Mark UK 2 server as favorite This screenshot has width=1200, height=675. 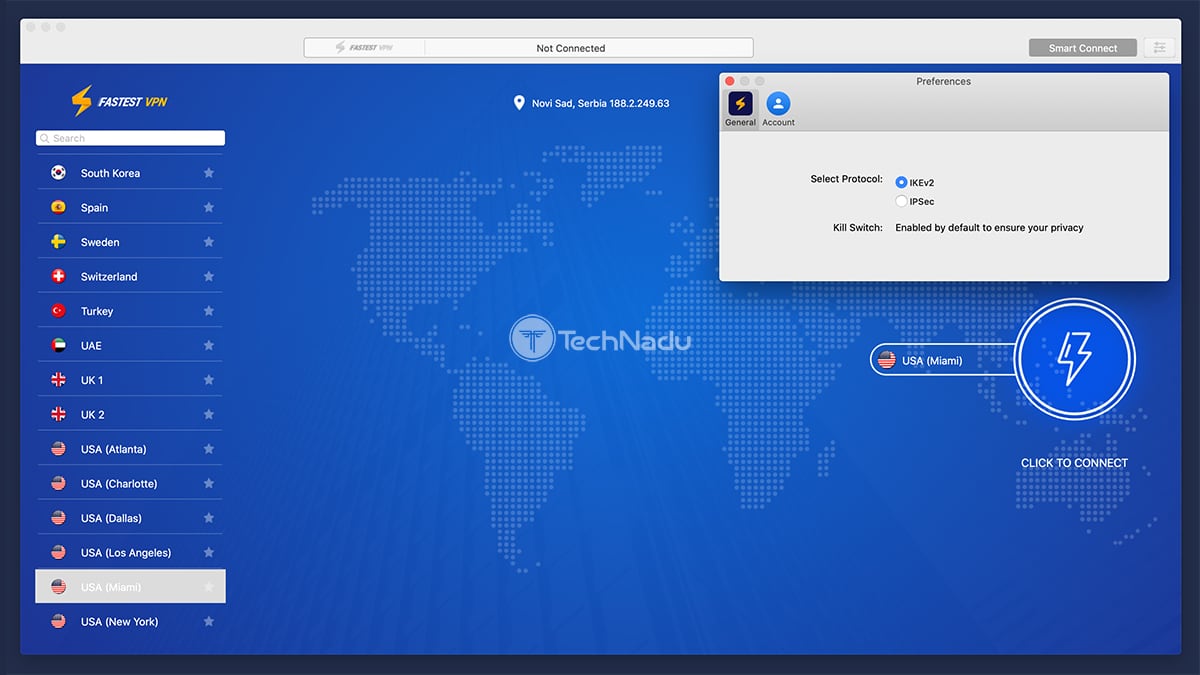(209, 415)
